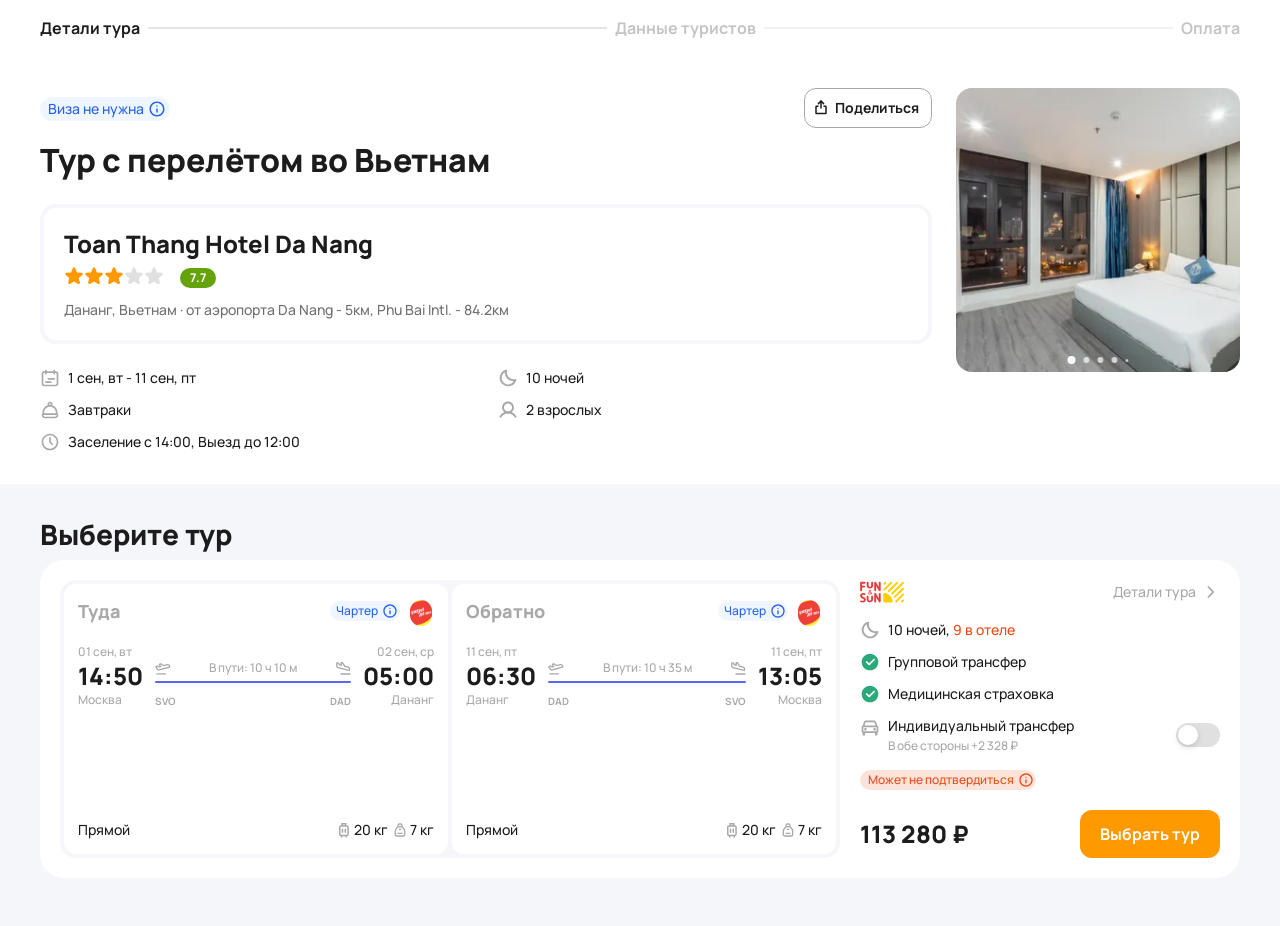Click info icon next to 'Виза не нужна'
Image resolution: width=1280 pixels, height=926 pixels.
click(x=157, y=109)
